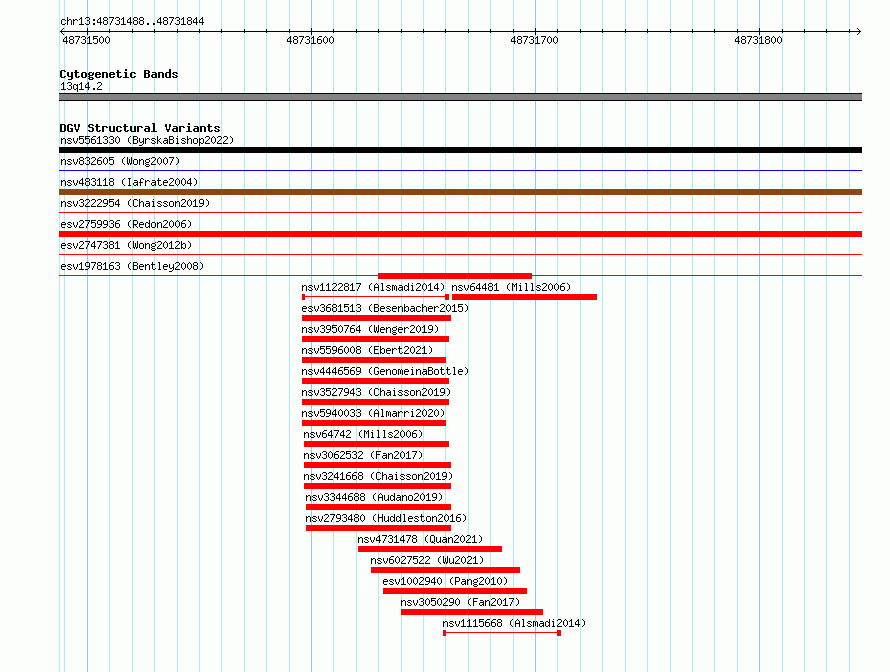Screen dimensions: 890x672
Task: Click the esv2759936 (Redon2006) label
Action: pos(126,224)
